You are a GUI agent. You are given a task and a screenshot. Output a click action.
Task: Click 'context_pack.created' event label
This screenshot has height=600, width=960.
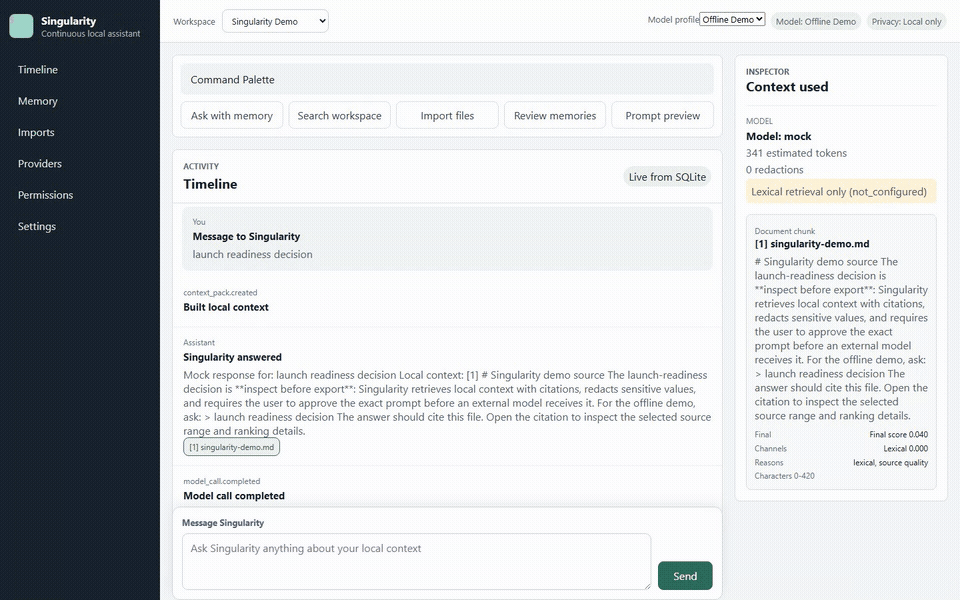[220, 293]
